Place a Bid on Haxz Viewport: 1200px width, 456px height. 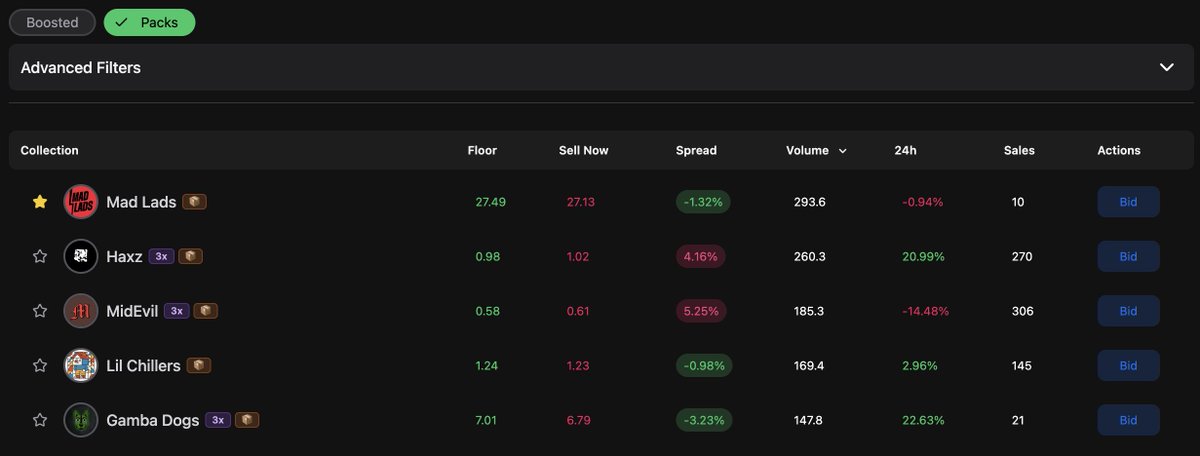tap(1128, 257)
